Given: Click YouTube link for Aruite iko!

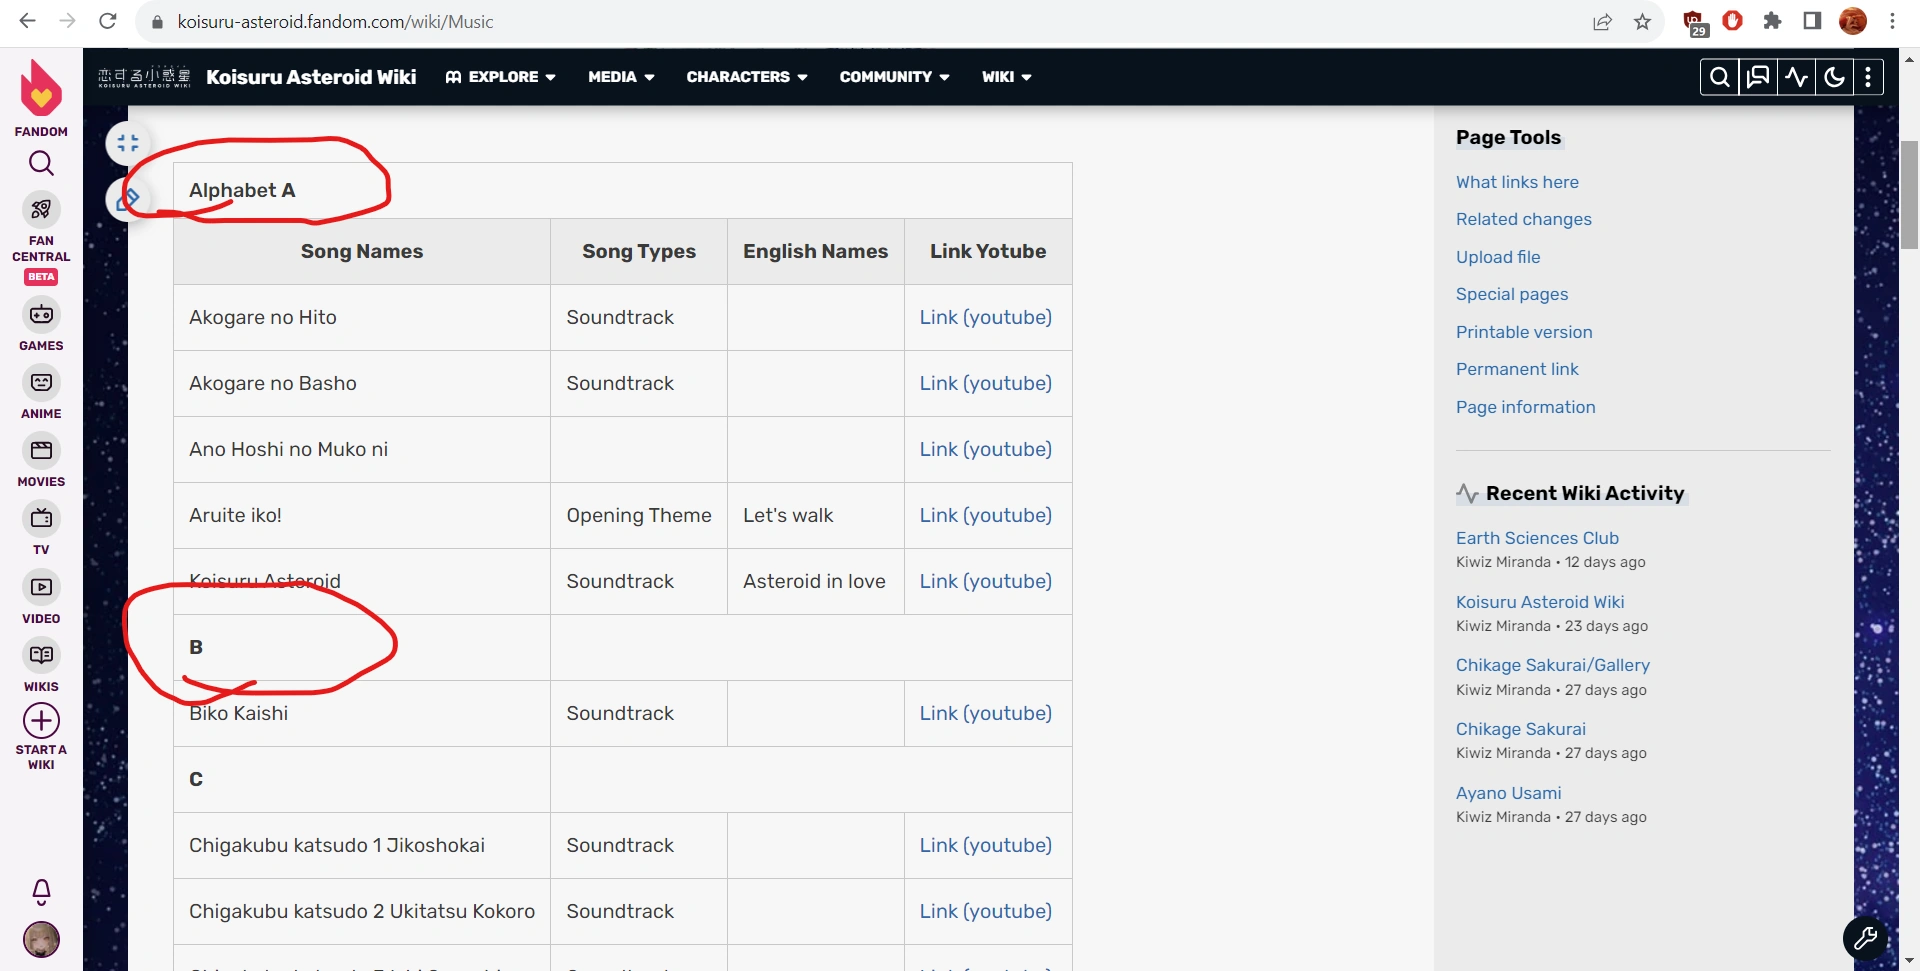Looking at the screenshot, I should pos(985,515).
